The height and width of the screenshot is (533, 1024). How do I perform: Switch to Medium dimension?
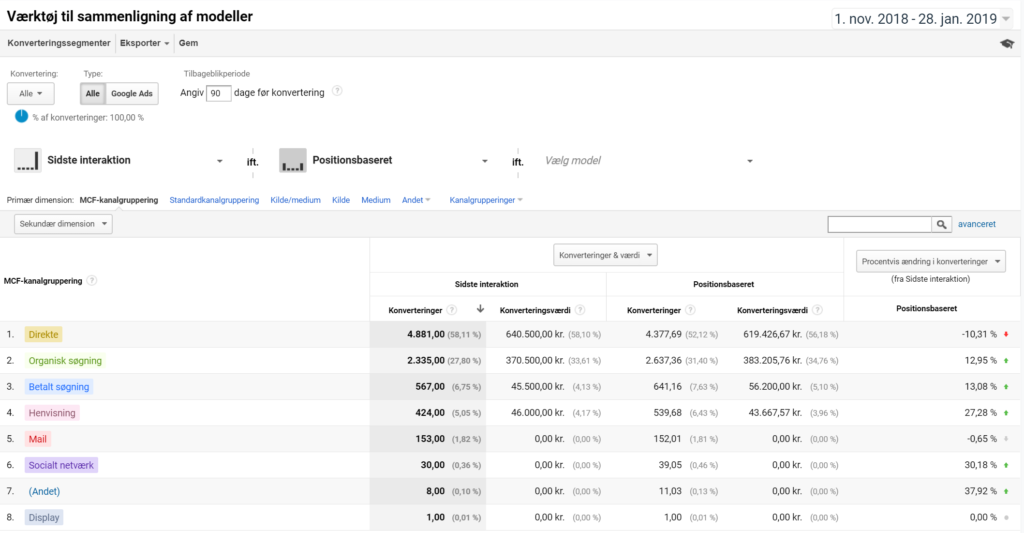point(376,200)
